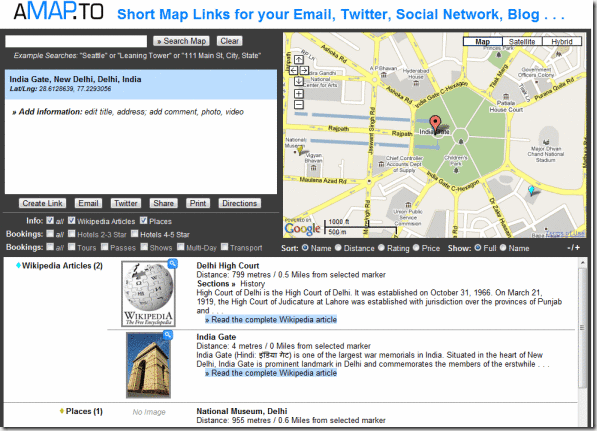The image size is (597, 431).
Task: Switch map to Satellite view
Action: tap(522, 42)
